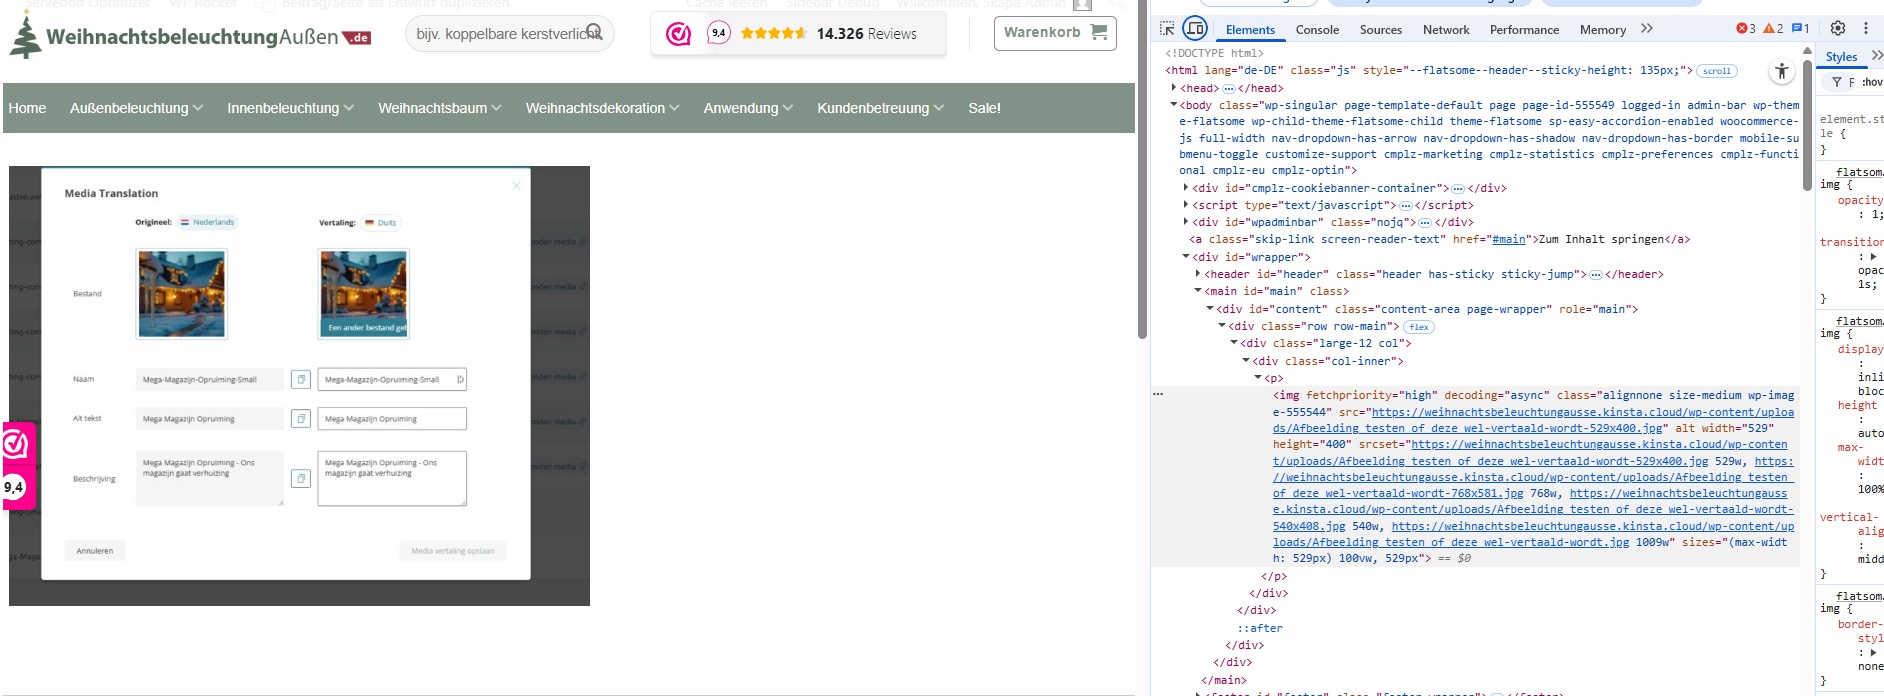Click the Warenkorb cart button
Viewport: 1884px width, 696px height.
(x=1054, y=33)
